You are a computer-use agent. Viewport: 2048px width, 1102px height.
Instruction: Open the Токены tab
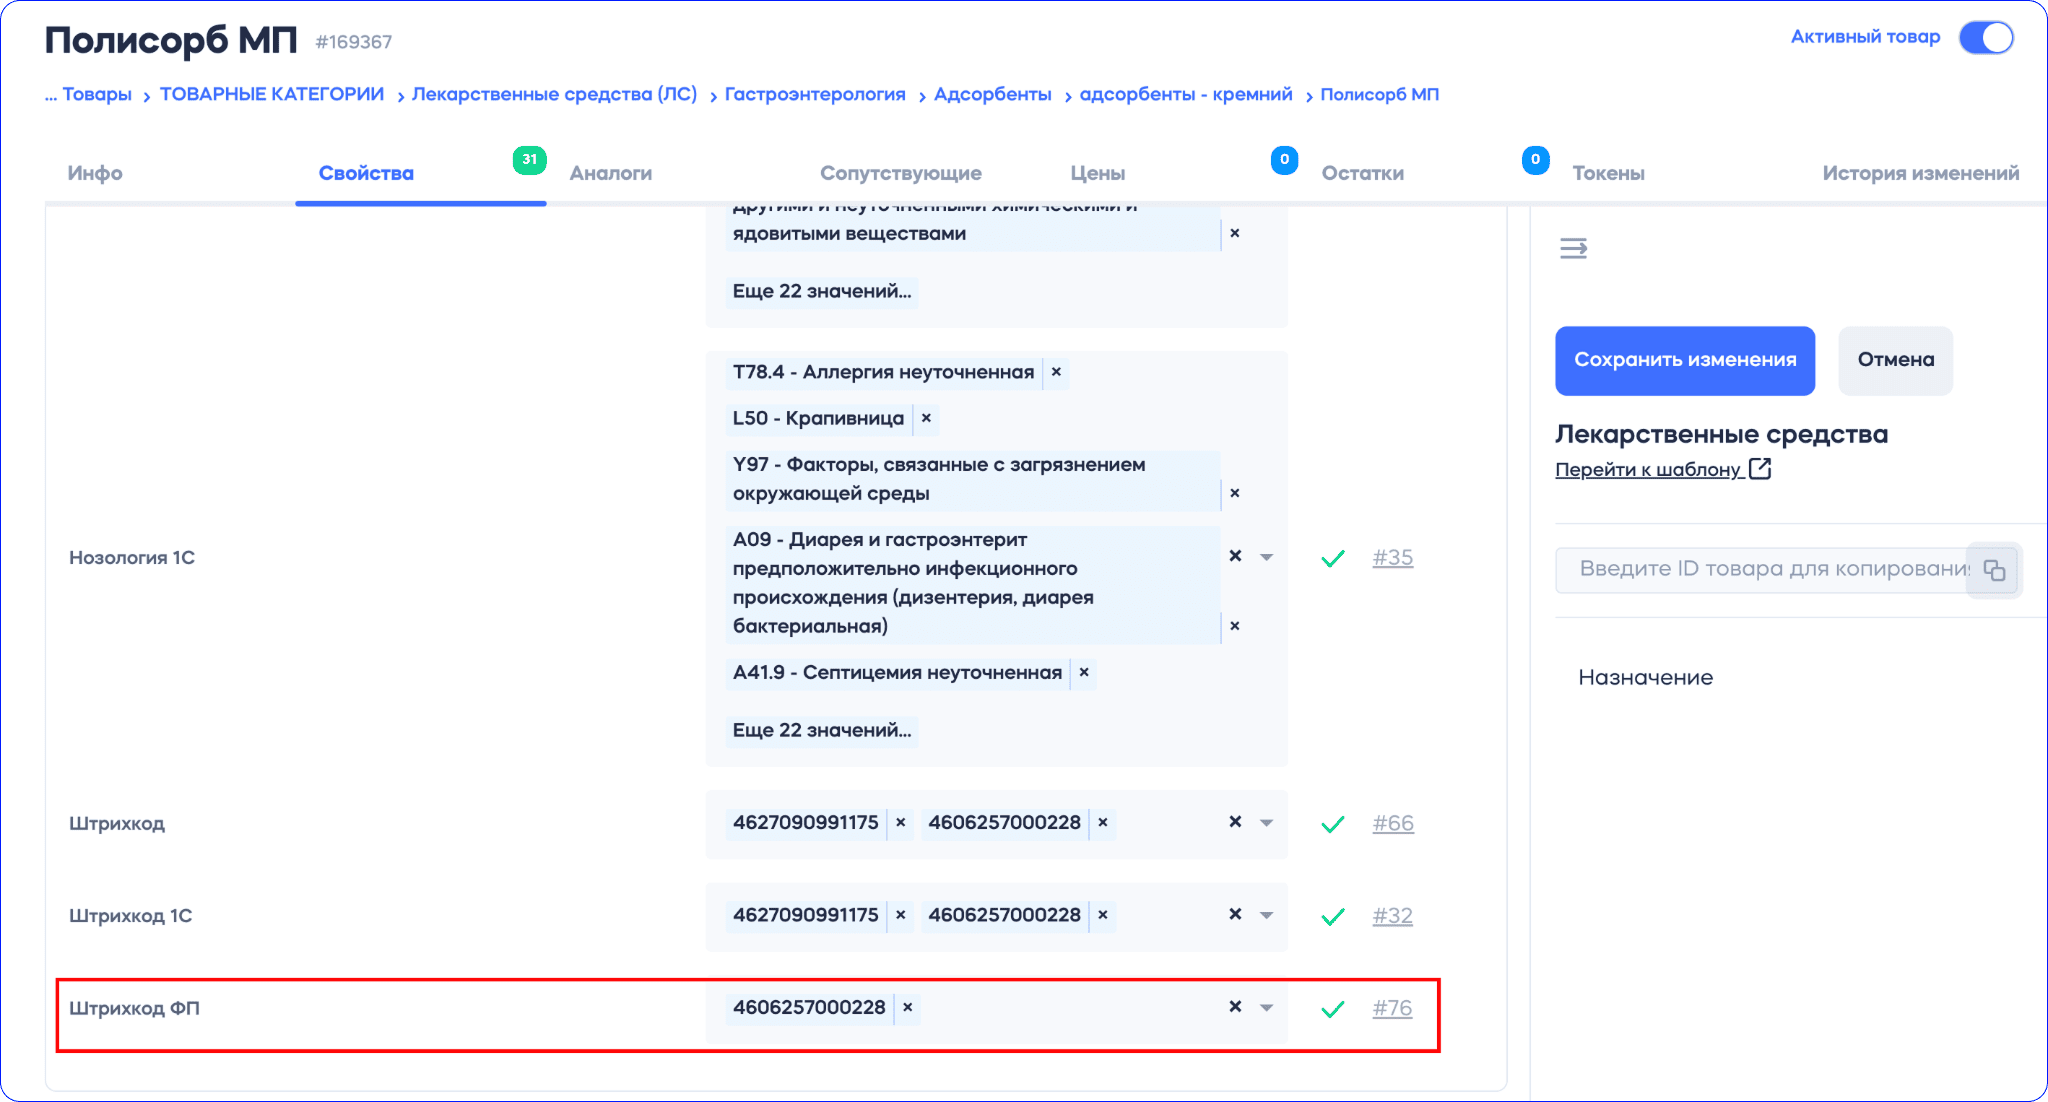point(1609,173)
